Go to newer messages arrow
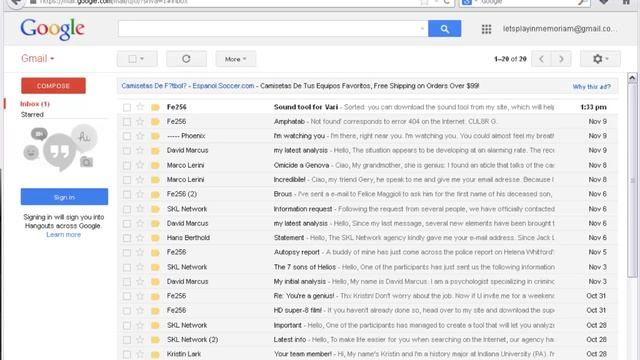 click(x=542, y=59)
